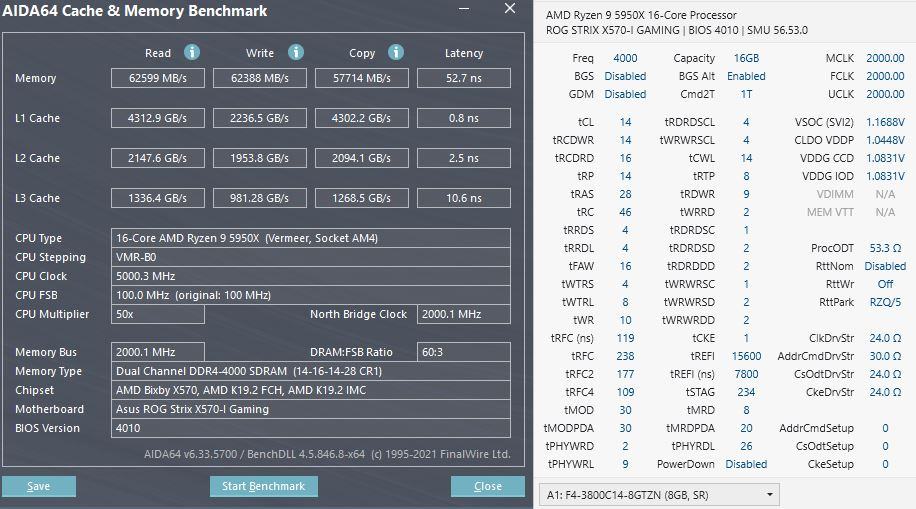
Task: Select L3 Cache latency 10.6 ns
Action: pyautogui.click(x=464, y=198)
